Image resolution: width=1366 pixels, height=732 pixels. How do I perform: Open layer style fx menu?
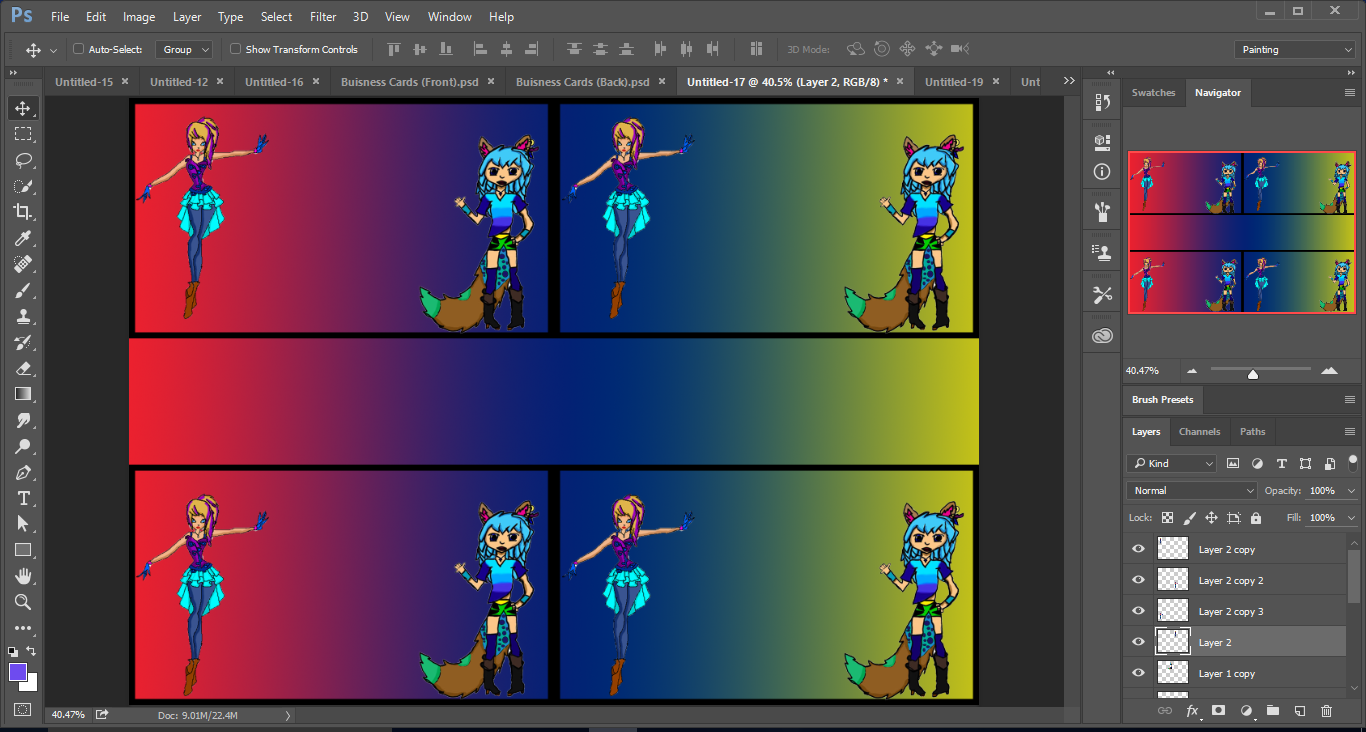point(1192,711)
